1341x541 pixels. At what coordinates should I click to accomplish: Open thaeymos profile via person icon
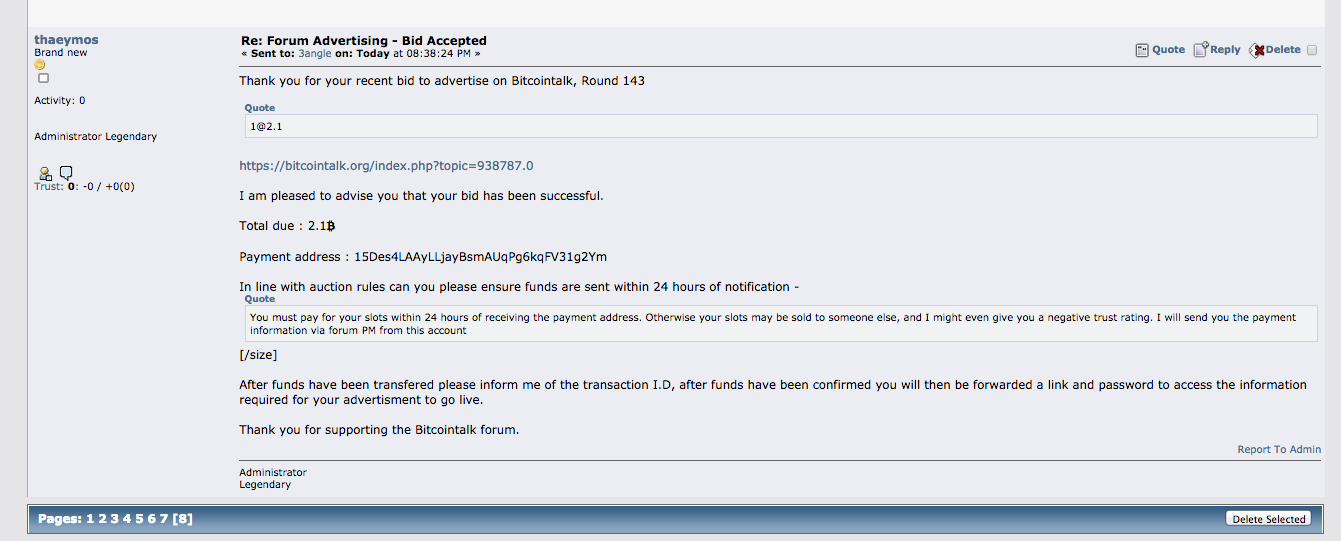45,173
